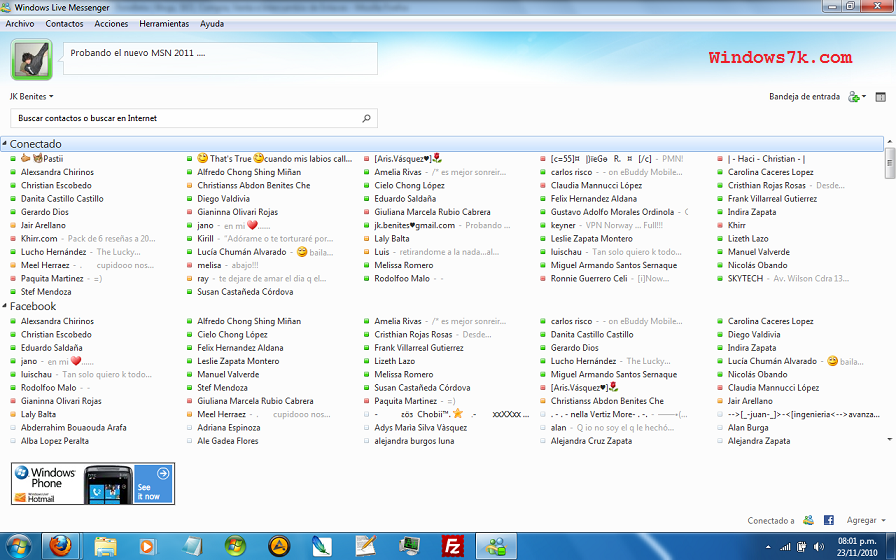The width and height of the screenshot is (896, 560).
Task: Click the network signal tray icon
Action: [786, 546]
